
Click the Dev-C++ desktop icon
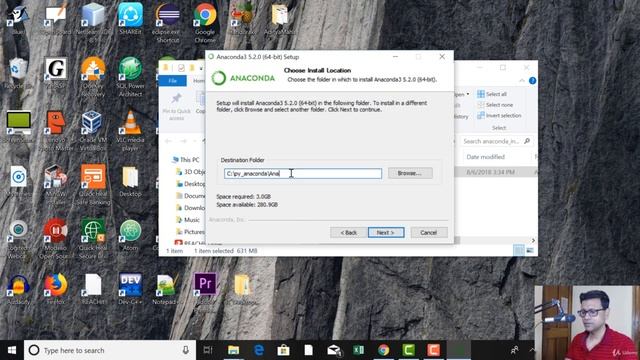click(130, 289)
